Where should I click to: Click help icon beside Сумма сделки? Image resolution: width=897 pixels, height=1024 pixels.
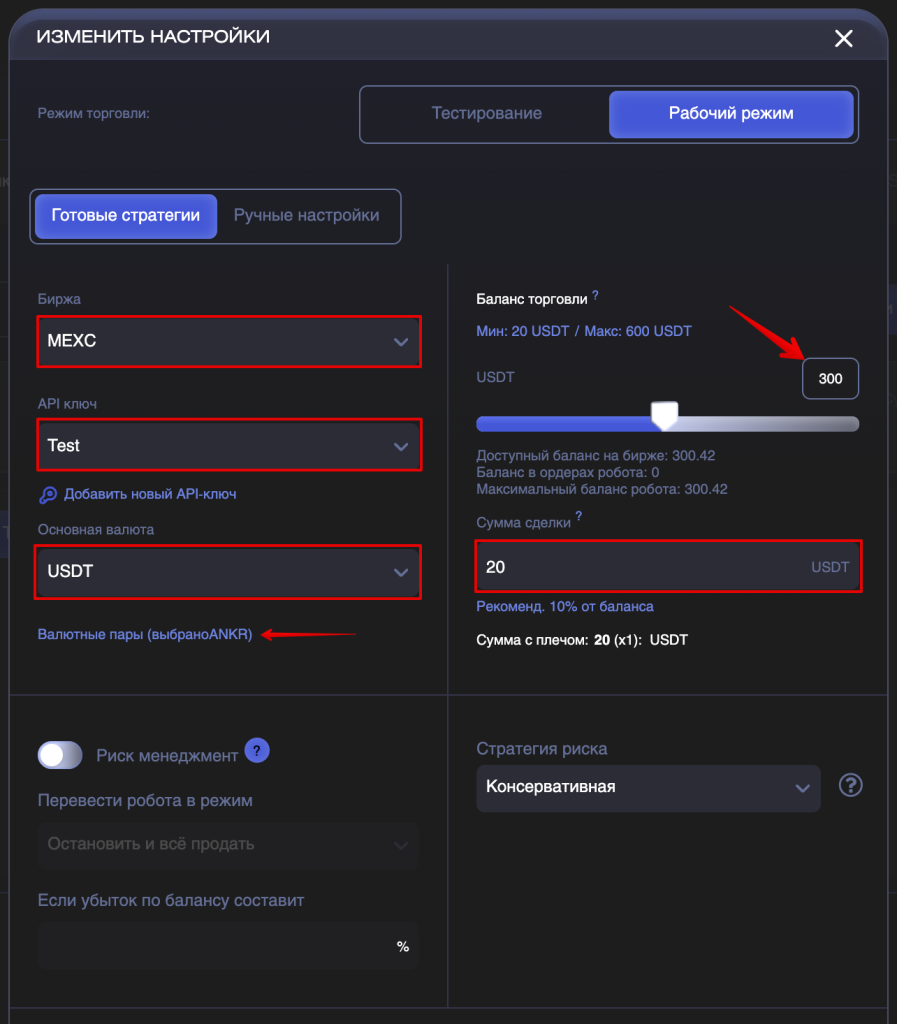(578, 516)
